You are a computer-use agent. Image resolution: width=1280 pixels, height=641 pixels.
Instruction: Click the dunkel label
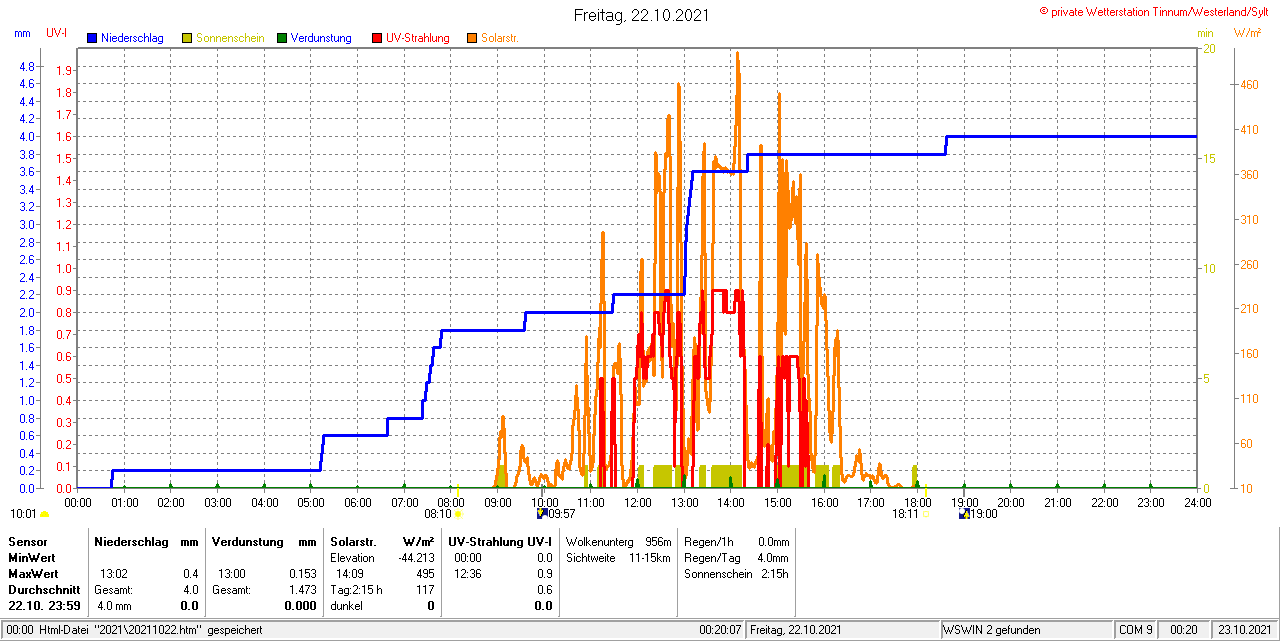click(x=346, y=606)
